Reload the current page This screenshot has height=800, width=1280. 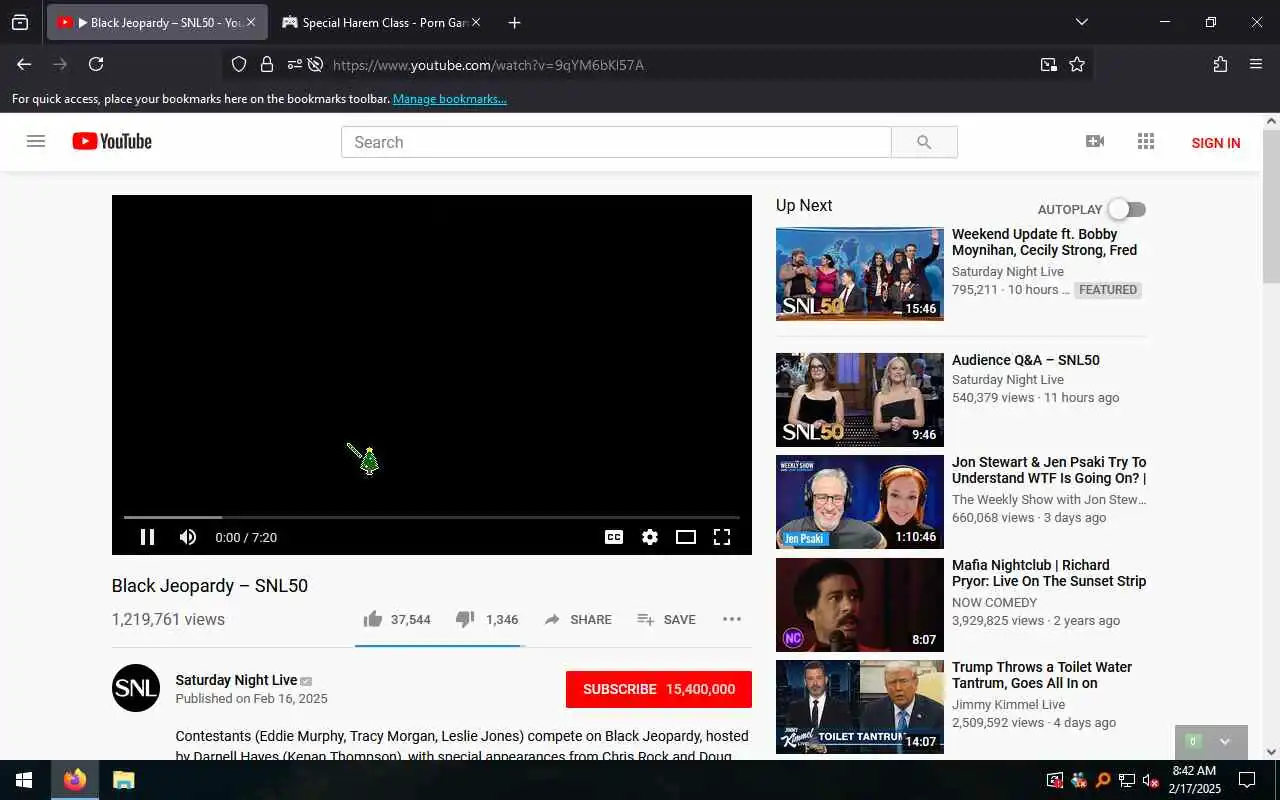96,64
